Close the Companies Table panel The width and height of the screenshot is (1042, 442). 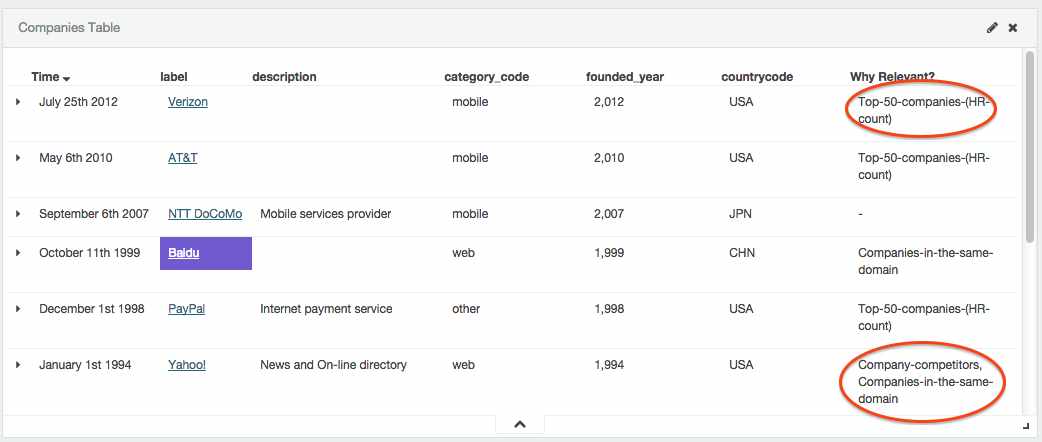pyautogui.click(x=1013, y=28)
